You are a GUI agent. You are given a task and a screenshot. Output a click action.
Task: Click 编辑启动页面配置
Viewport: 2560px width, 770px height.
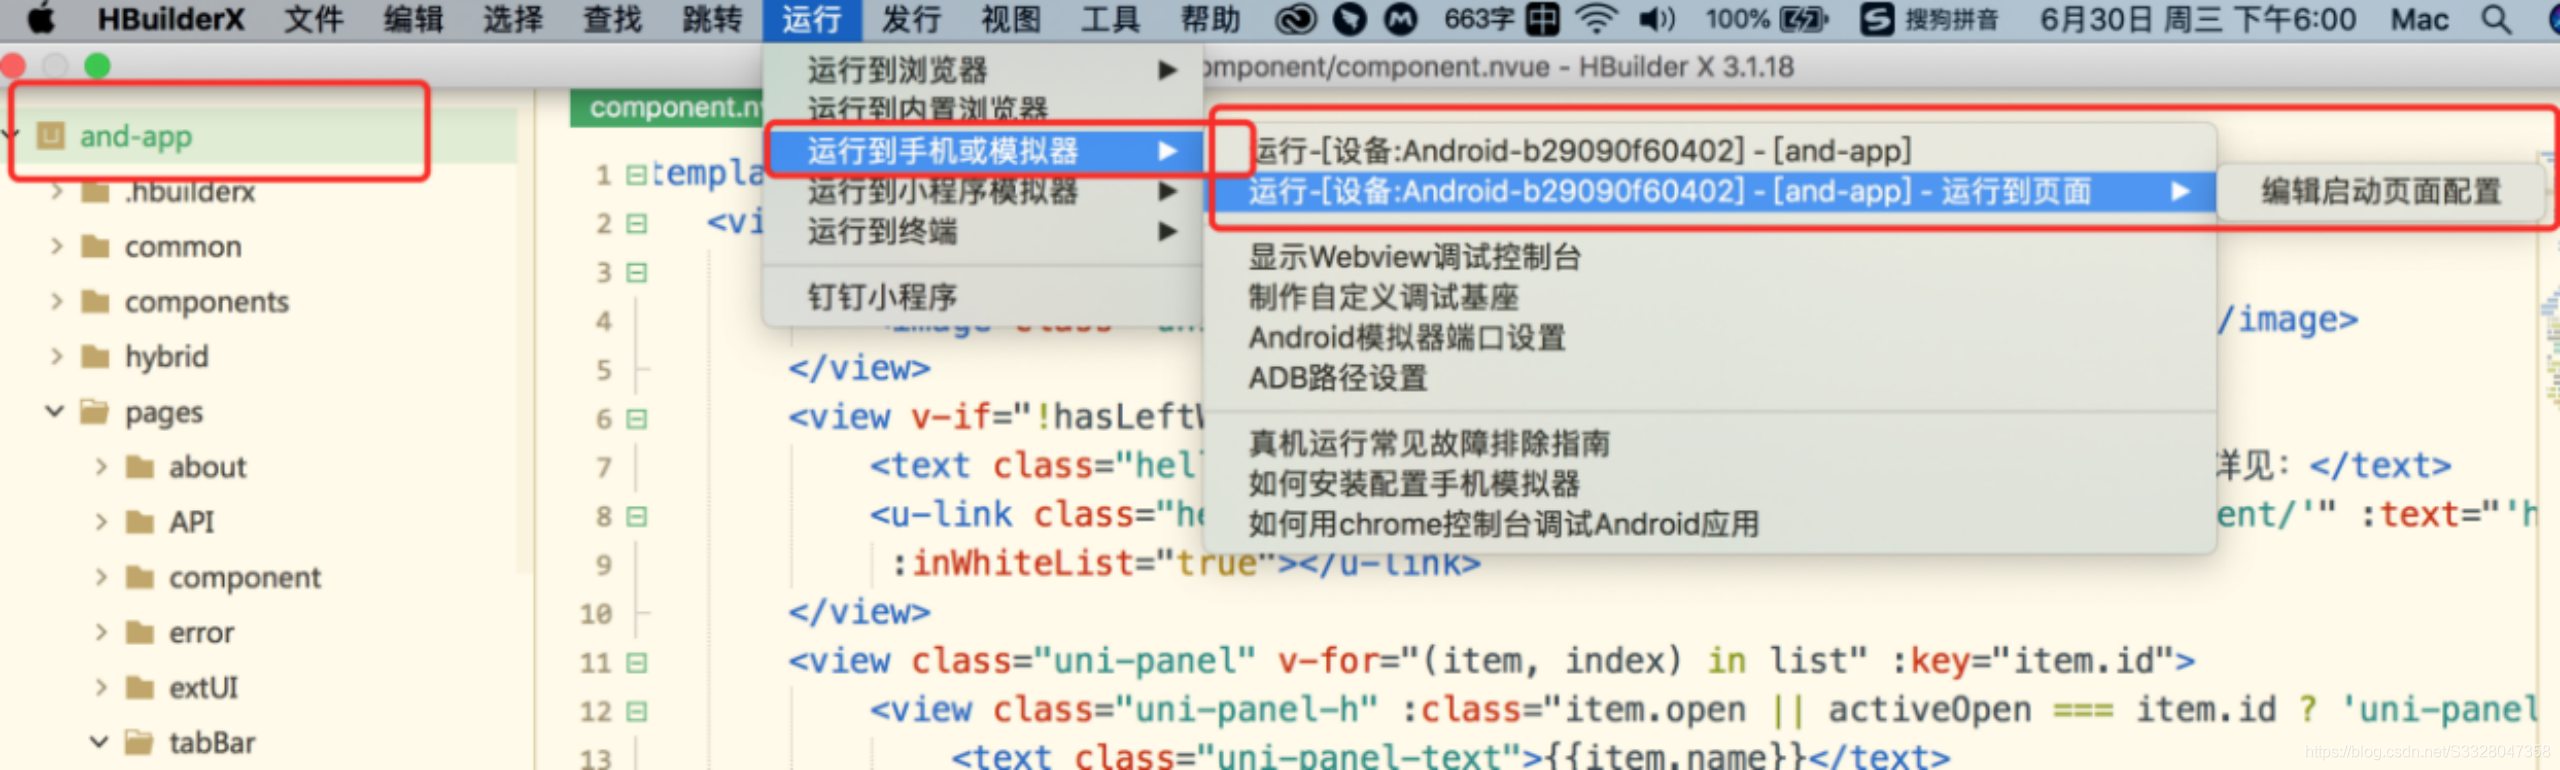pos(2381,191)
